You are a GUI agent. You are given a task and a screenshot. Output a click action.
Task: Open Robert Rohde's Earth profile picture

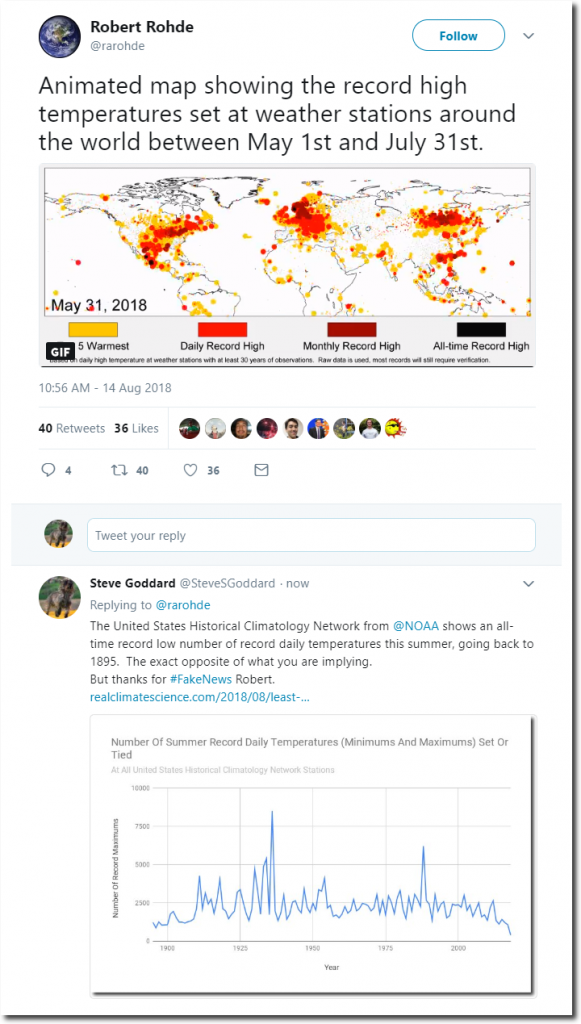pyautogui.click(x=60, y=37)
